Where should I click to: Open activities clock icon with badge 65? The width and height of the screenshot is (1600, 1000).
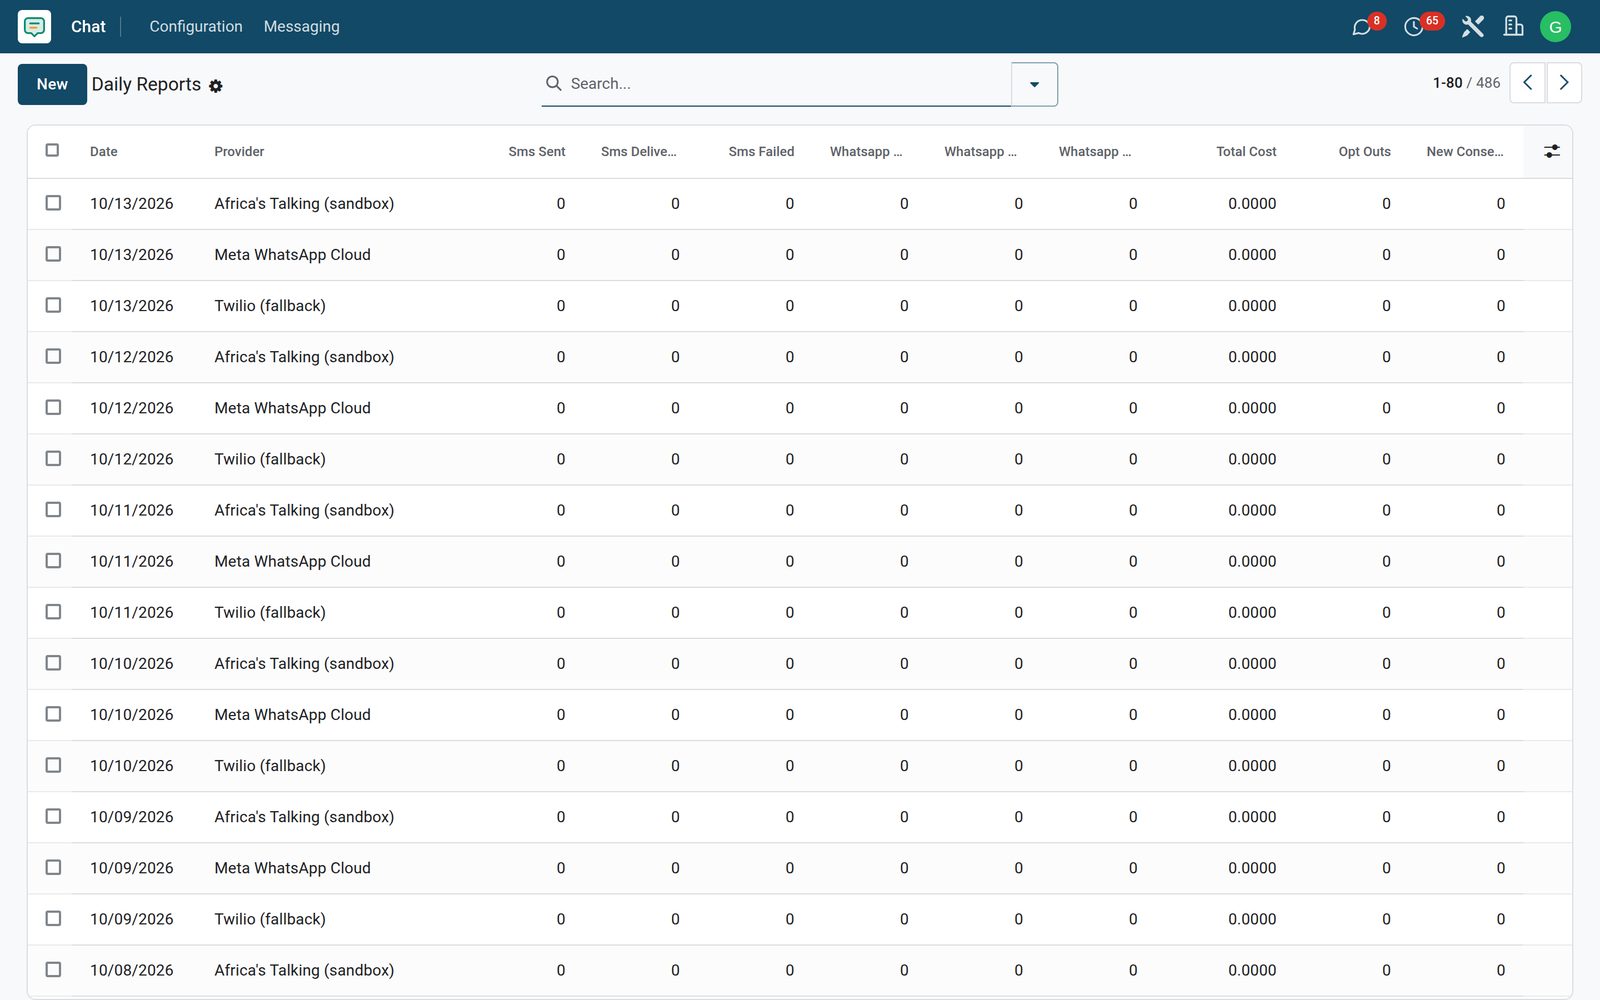click(x=1414, y=27)
